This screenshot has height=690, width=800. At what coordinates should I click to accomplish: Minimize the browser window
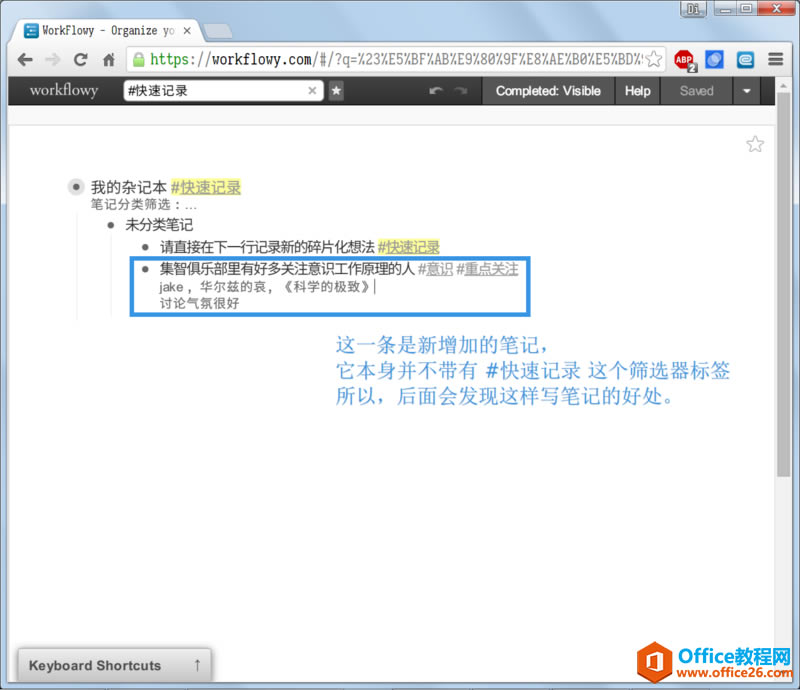point(724,9)
